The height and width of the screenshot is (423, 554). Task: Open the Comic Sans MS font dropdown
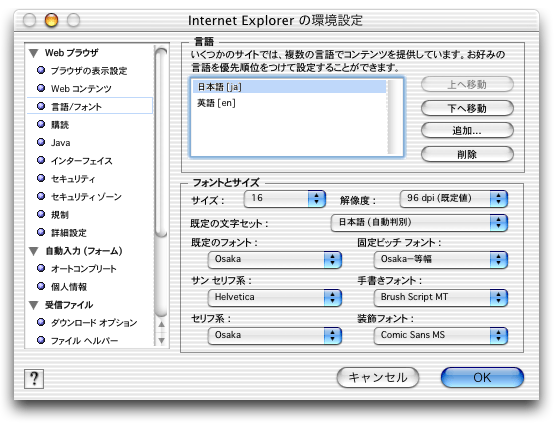[441, 335]
